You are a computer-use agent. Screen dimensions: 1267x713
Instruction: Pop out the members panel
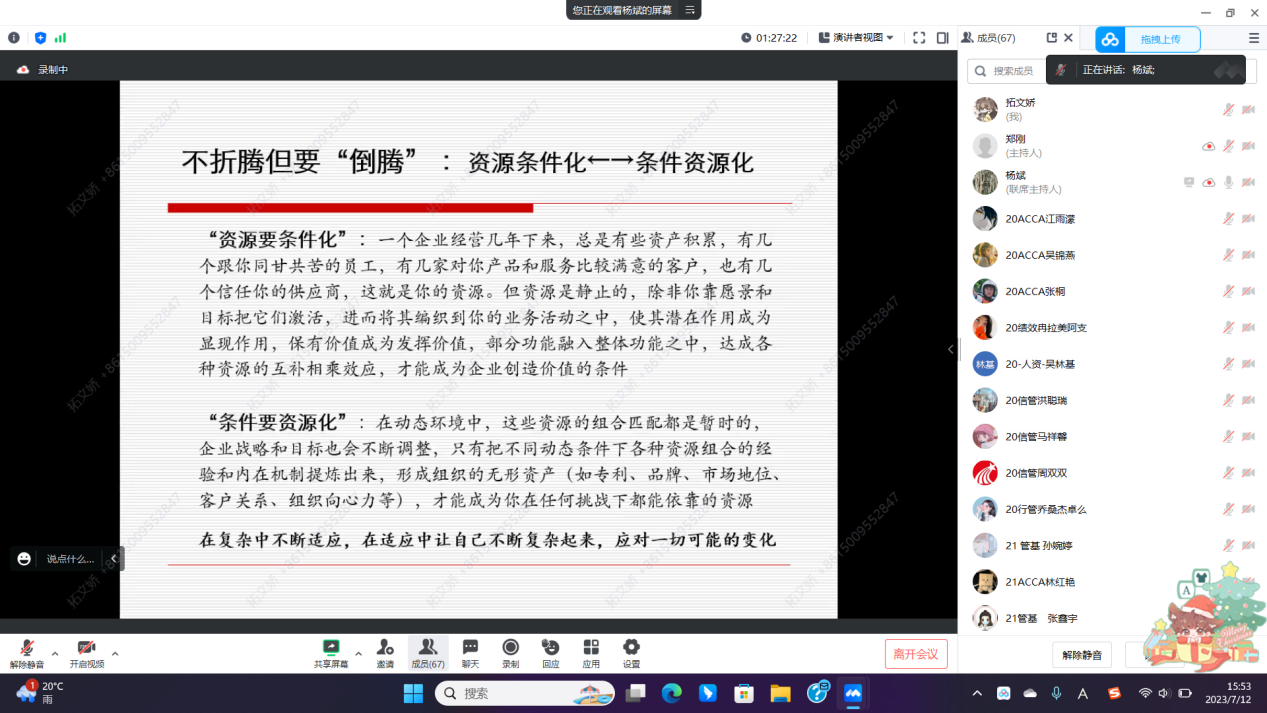(x=1051, y=38)
